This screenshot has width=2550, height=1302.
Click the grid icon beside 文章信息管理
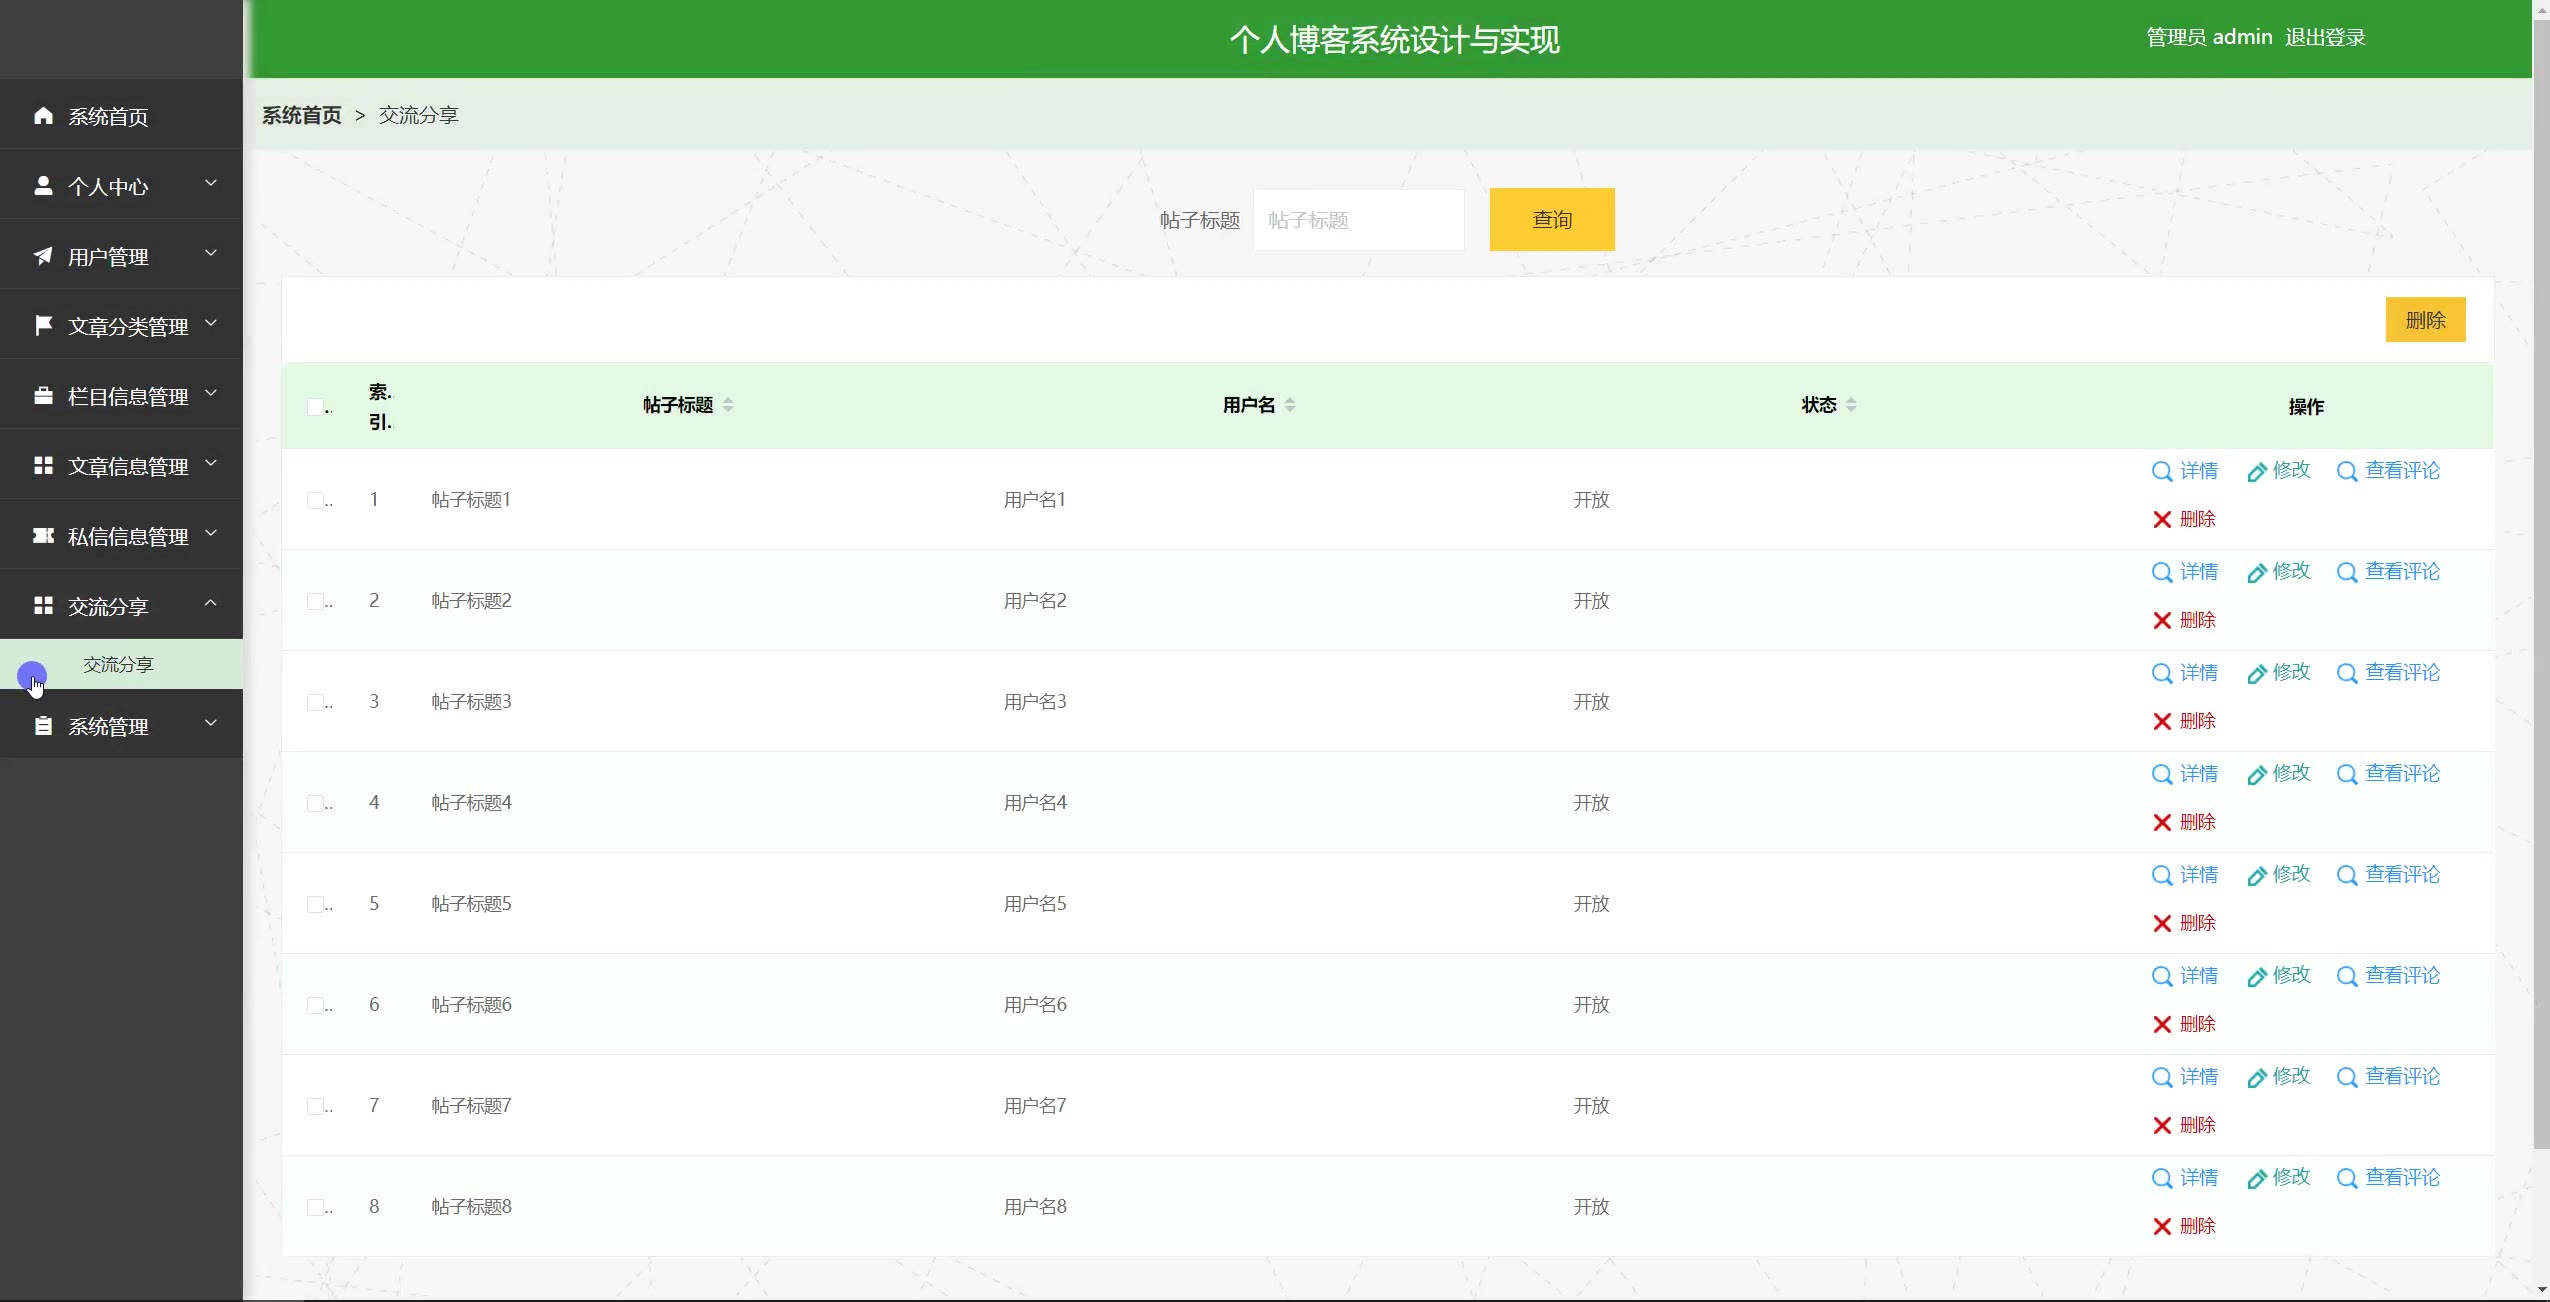pos(43,466)
